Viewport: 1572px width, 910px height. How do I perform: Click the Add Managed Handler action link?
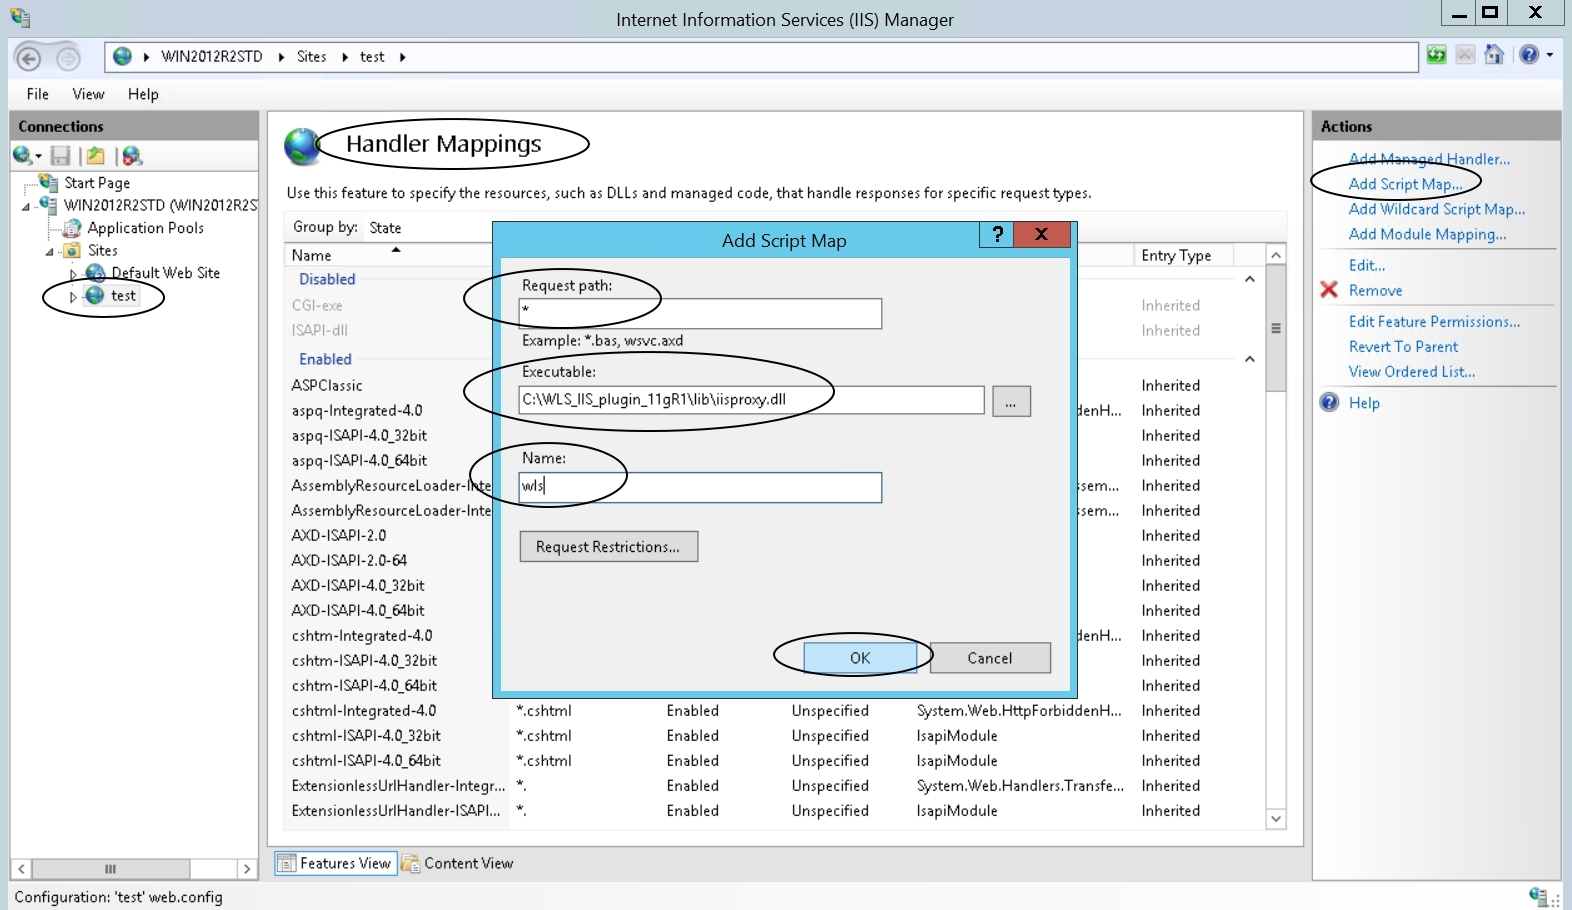[1429, 159]
